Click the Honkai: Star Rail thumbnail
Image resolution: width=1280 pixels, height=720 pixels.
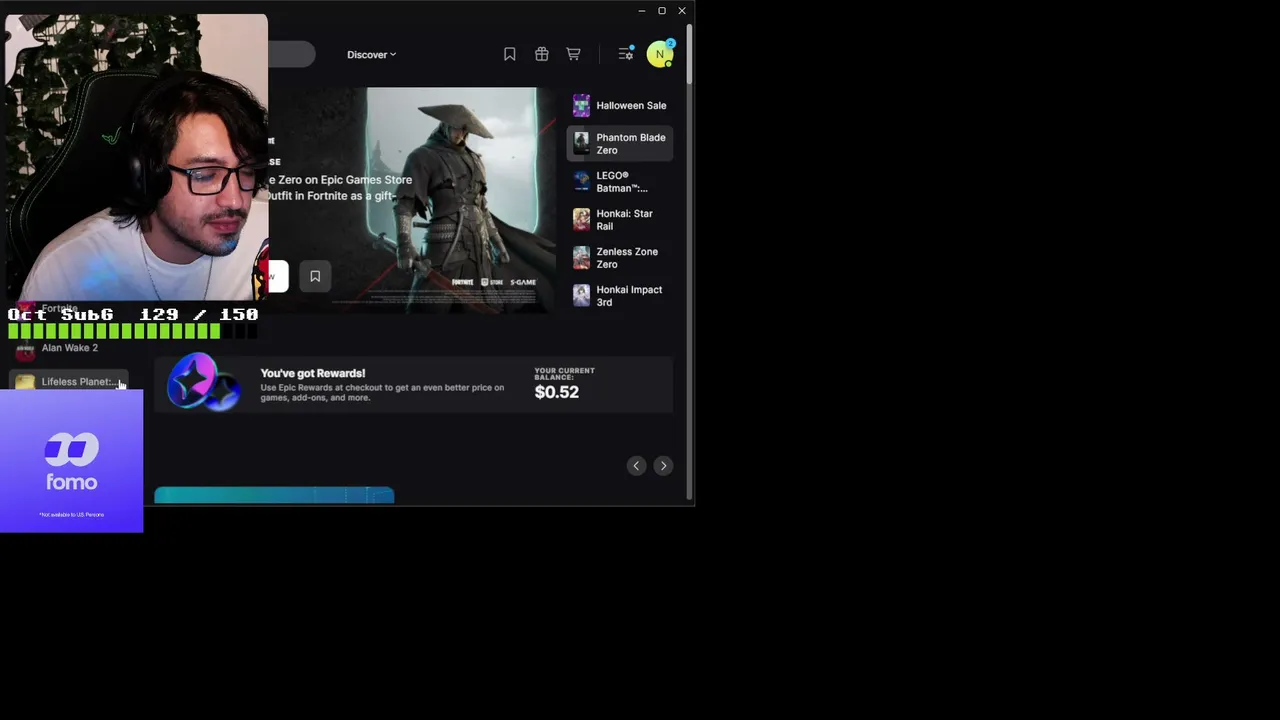(x=581, y=220)
